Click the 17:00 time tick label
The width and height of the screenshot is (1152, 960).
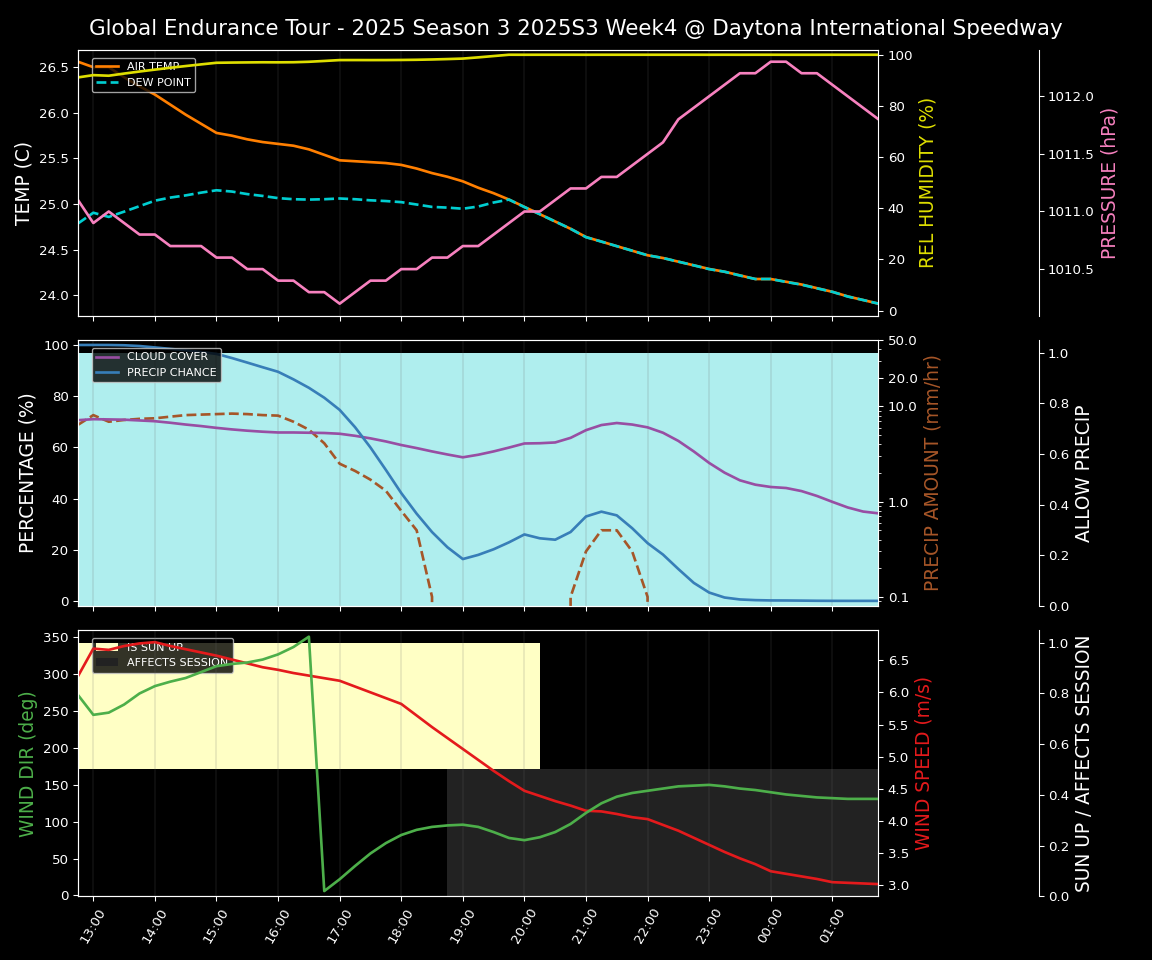[x=337, y=926]
